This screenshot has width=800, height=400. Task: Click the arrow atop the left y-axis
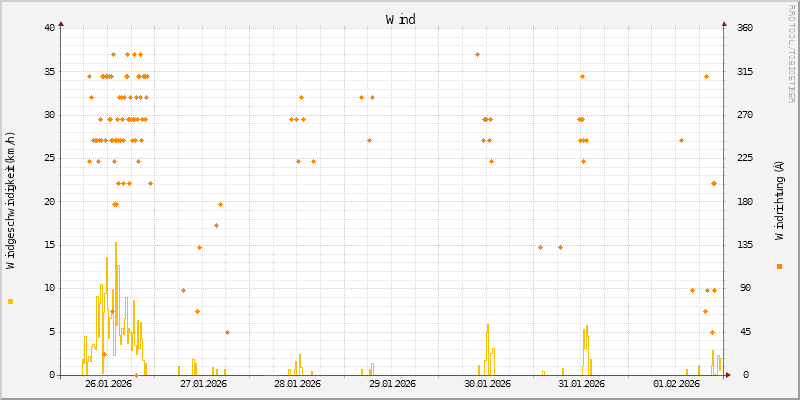point(61,22)
